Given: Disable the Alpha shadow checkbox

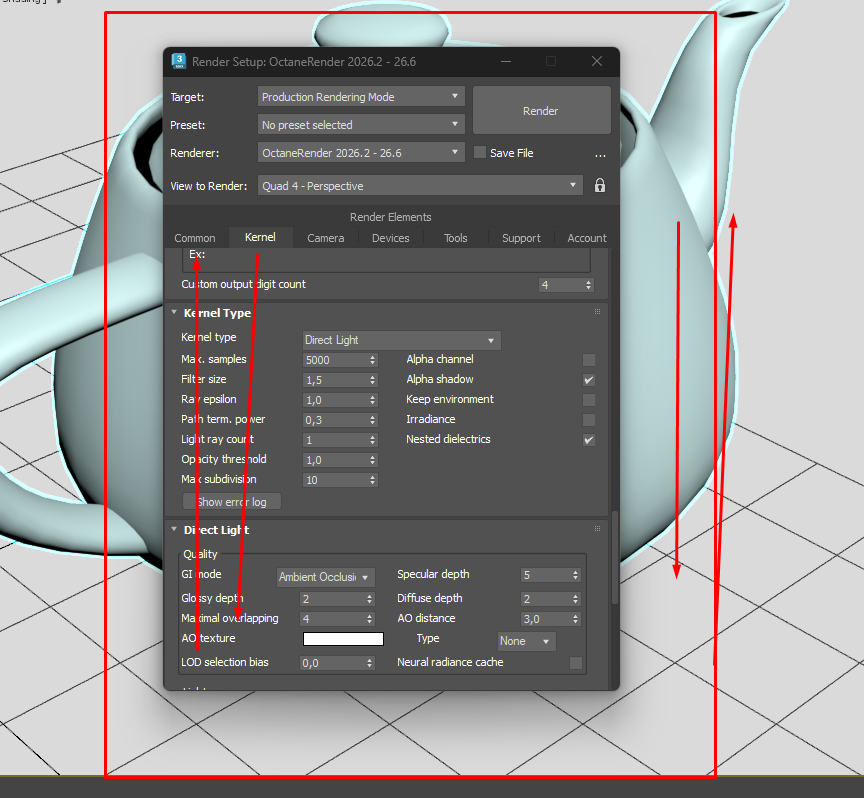Looking at the screenshot, I should tap(588, 380).
